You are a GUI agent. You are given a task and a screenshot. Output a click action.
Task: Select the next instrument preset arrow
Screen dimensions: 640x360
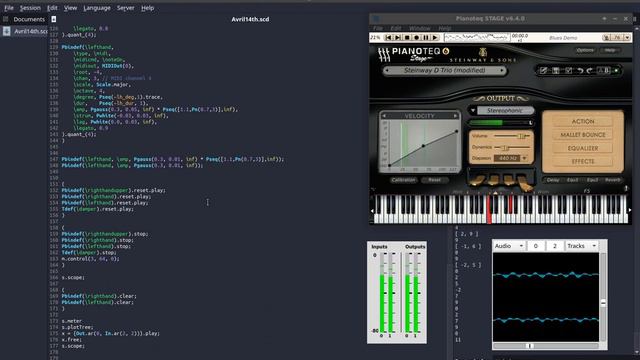pos(502,71)
